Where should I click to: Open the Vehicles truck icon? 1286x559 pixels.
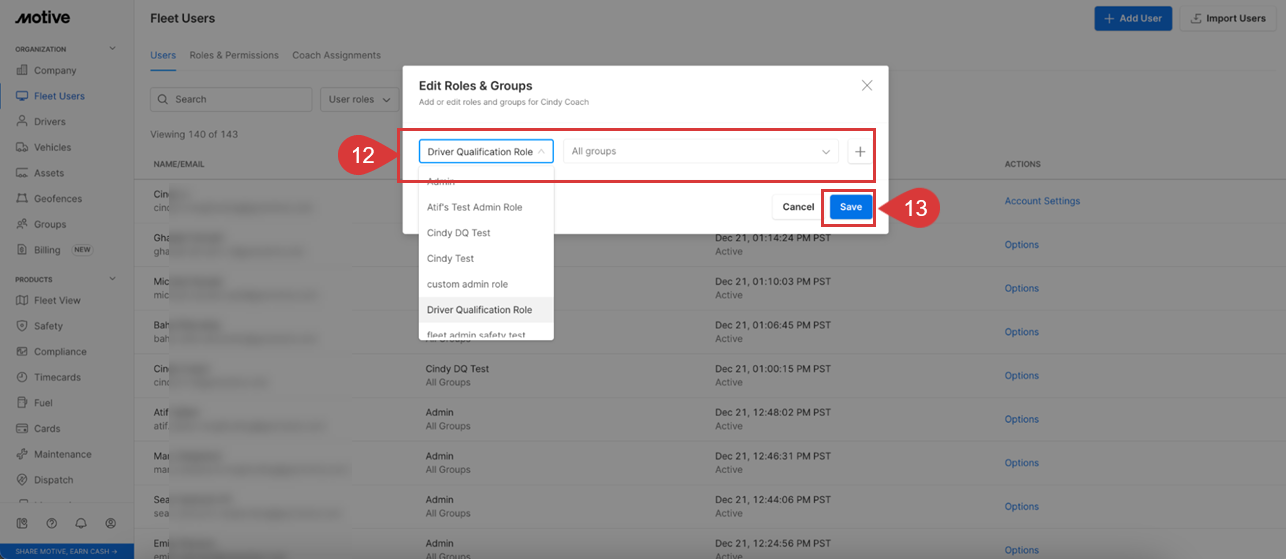coord(23,148)
